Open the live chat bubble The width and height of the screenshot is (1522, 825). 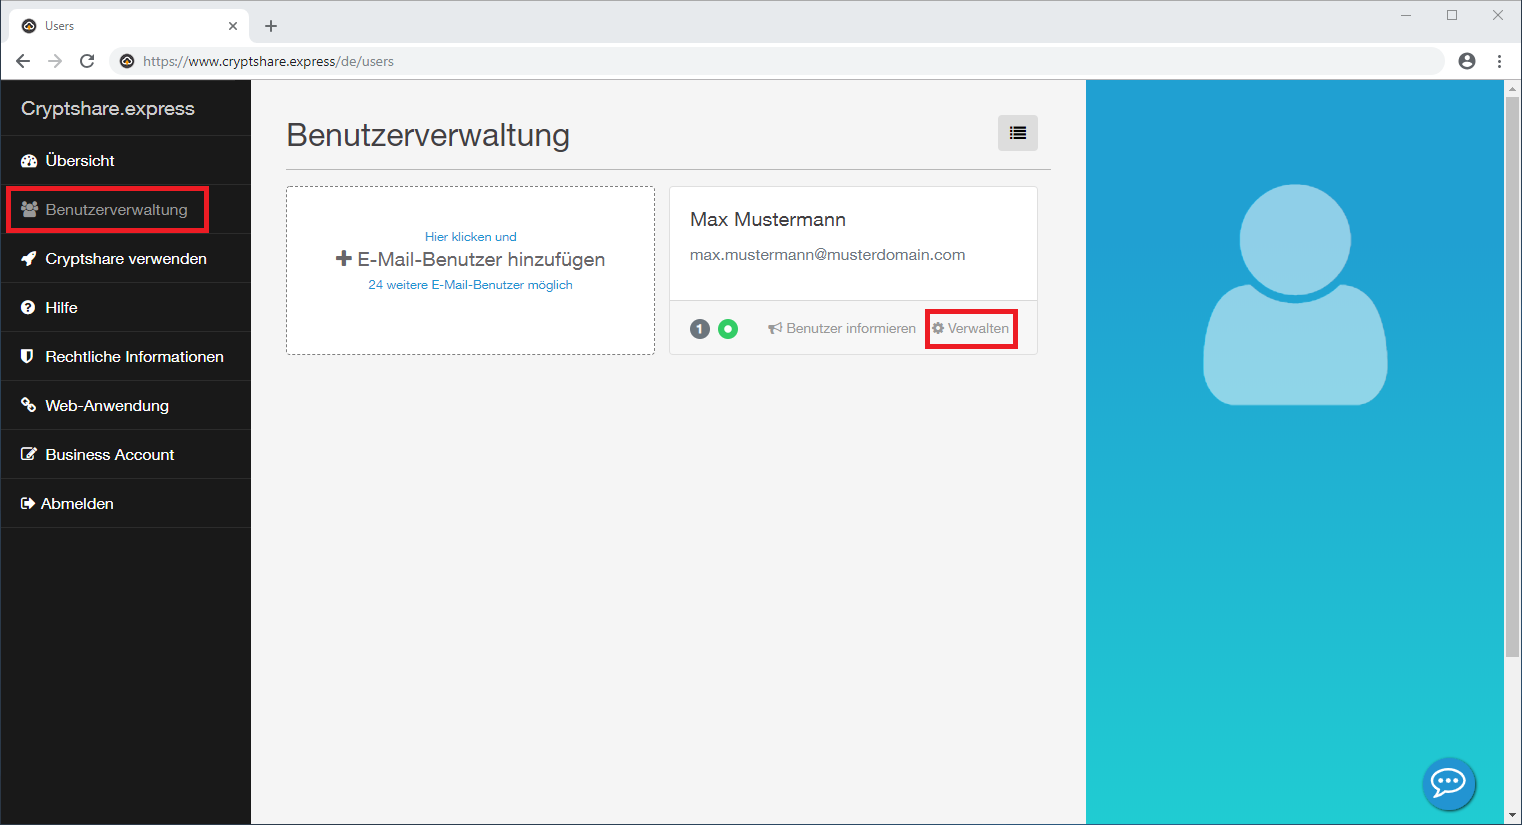[1448, 782]
